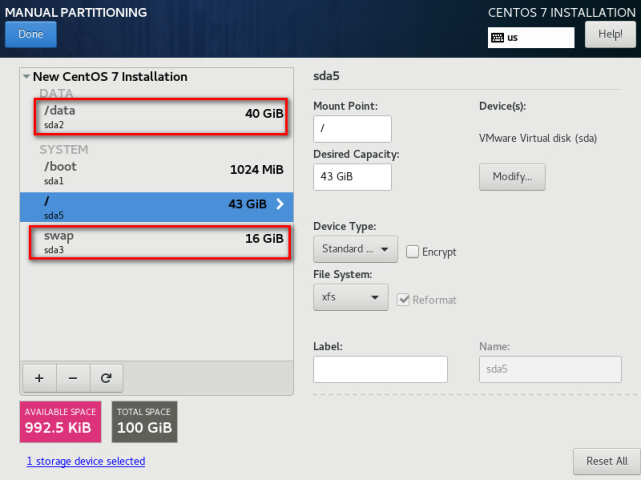Click the Name field showing sda5

pos(550,369)
